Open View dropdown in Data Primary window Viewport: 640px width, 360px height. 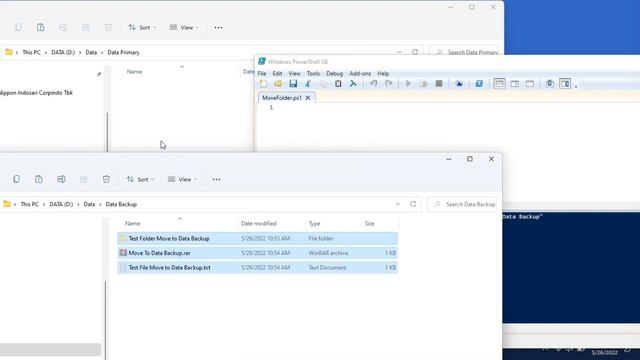[x=184, y=27]
